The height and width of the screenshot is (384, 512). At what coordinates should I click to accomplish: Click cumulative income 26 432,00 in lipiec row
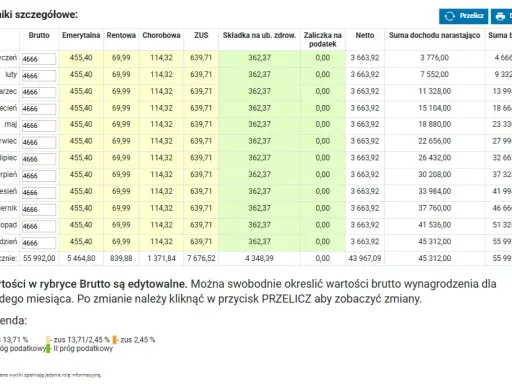(x=435, y=158)
